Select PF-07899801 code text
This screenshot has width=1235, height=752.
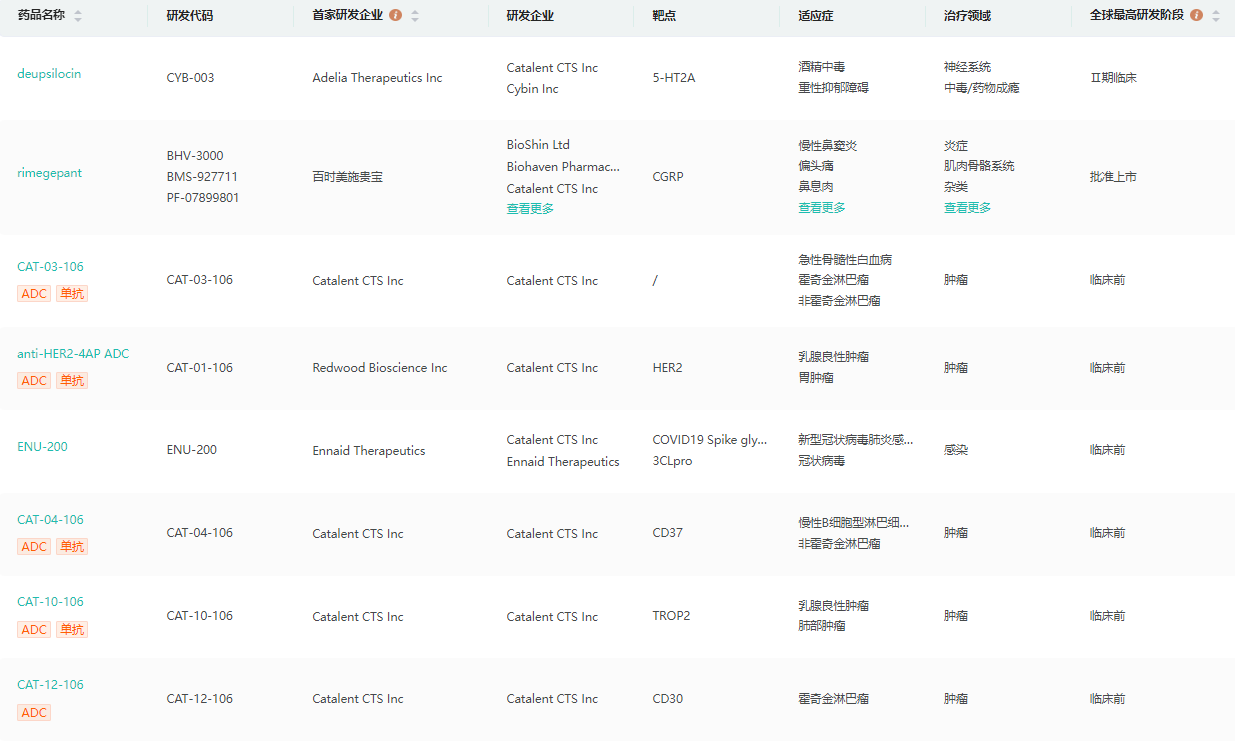tap(203, 198)
